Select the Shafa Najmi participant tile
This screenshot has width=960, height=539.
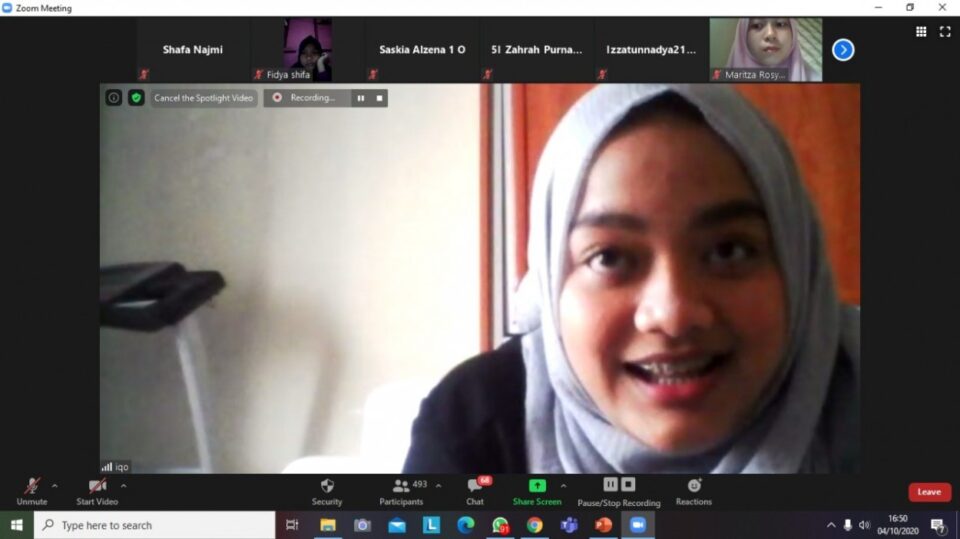point(193,50)
